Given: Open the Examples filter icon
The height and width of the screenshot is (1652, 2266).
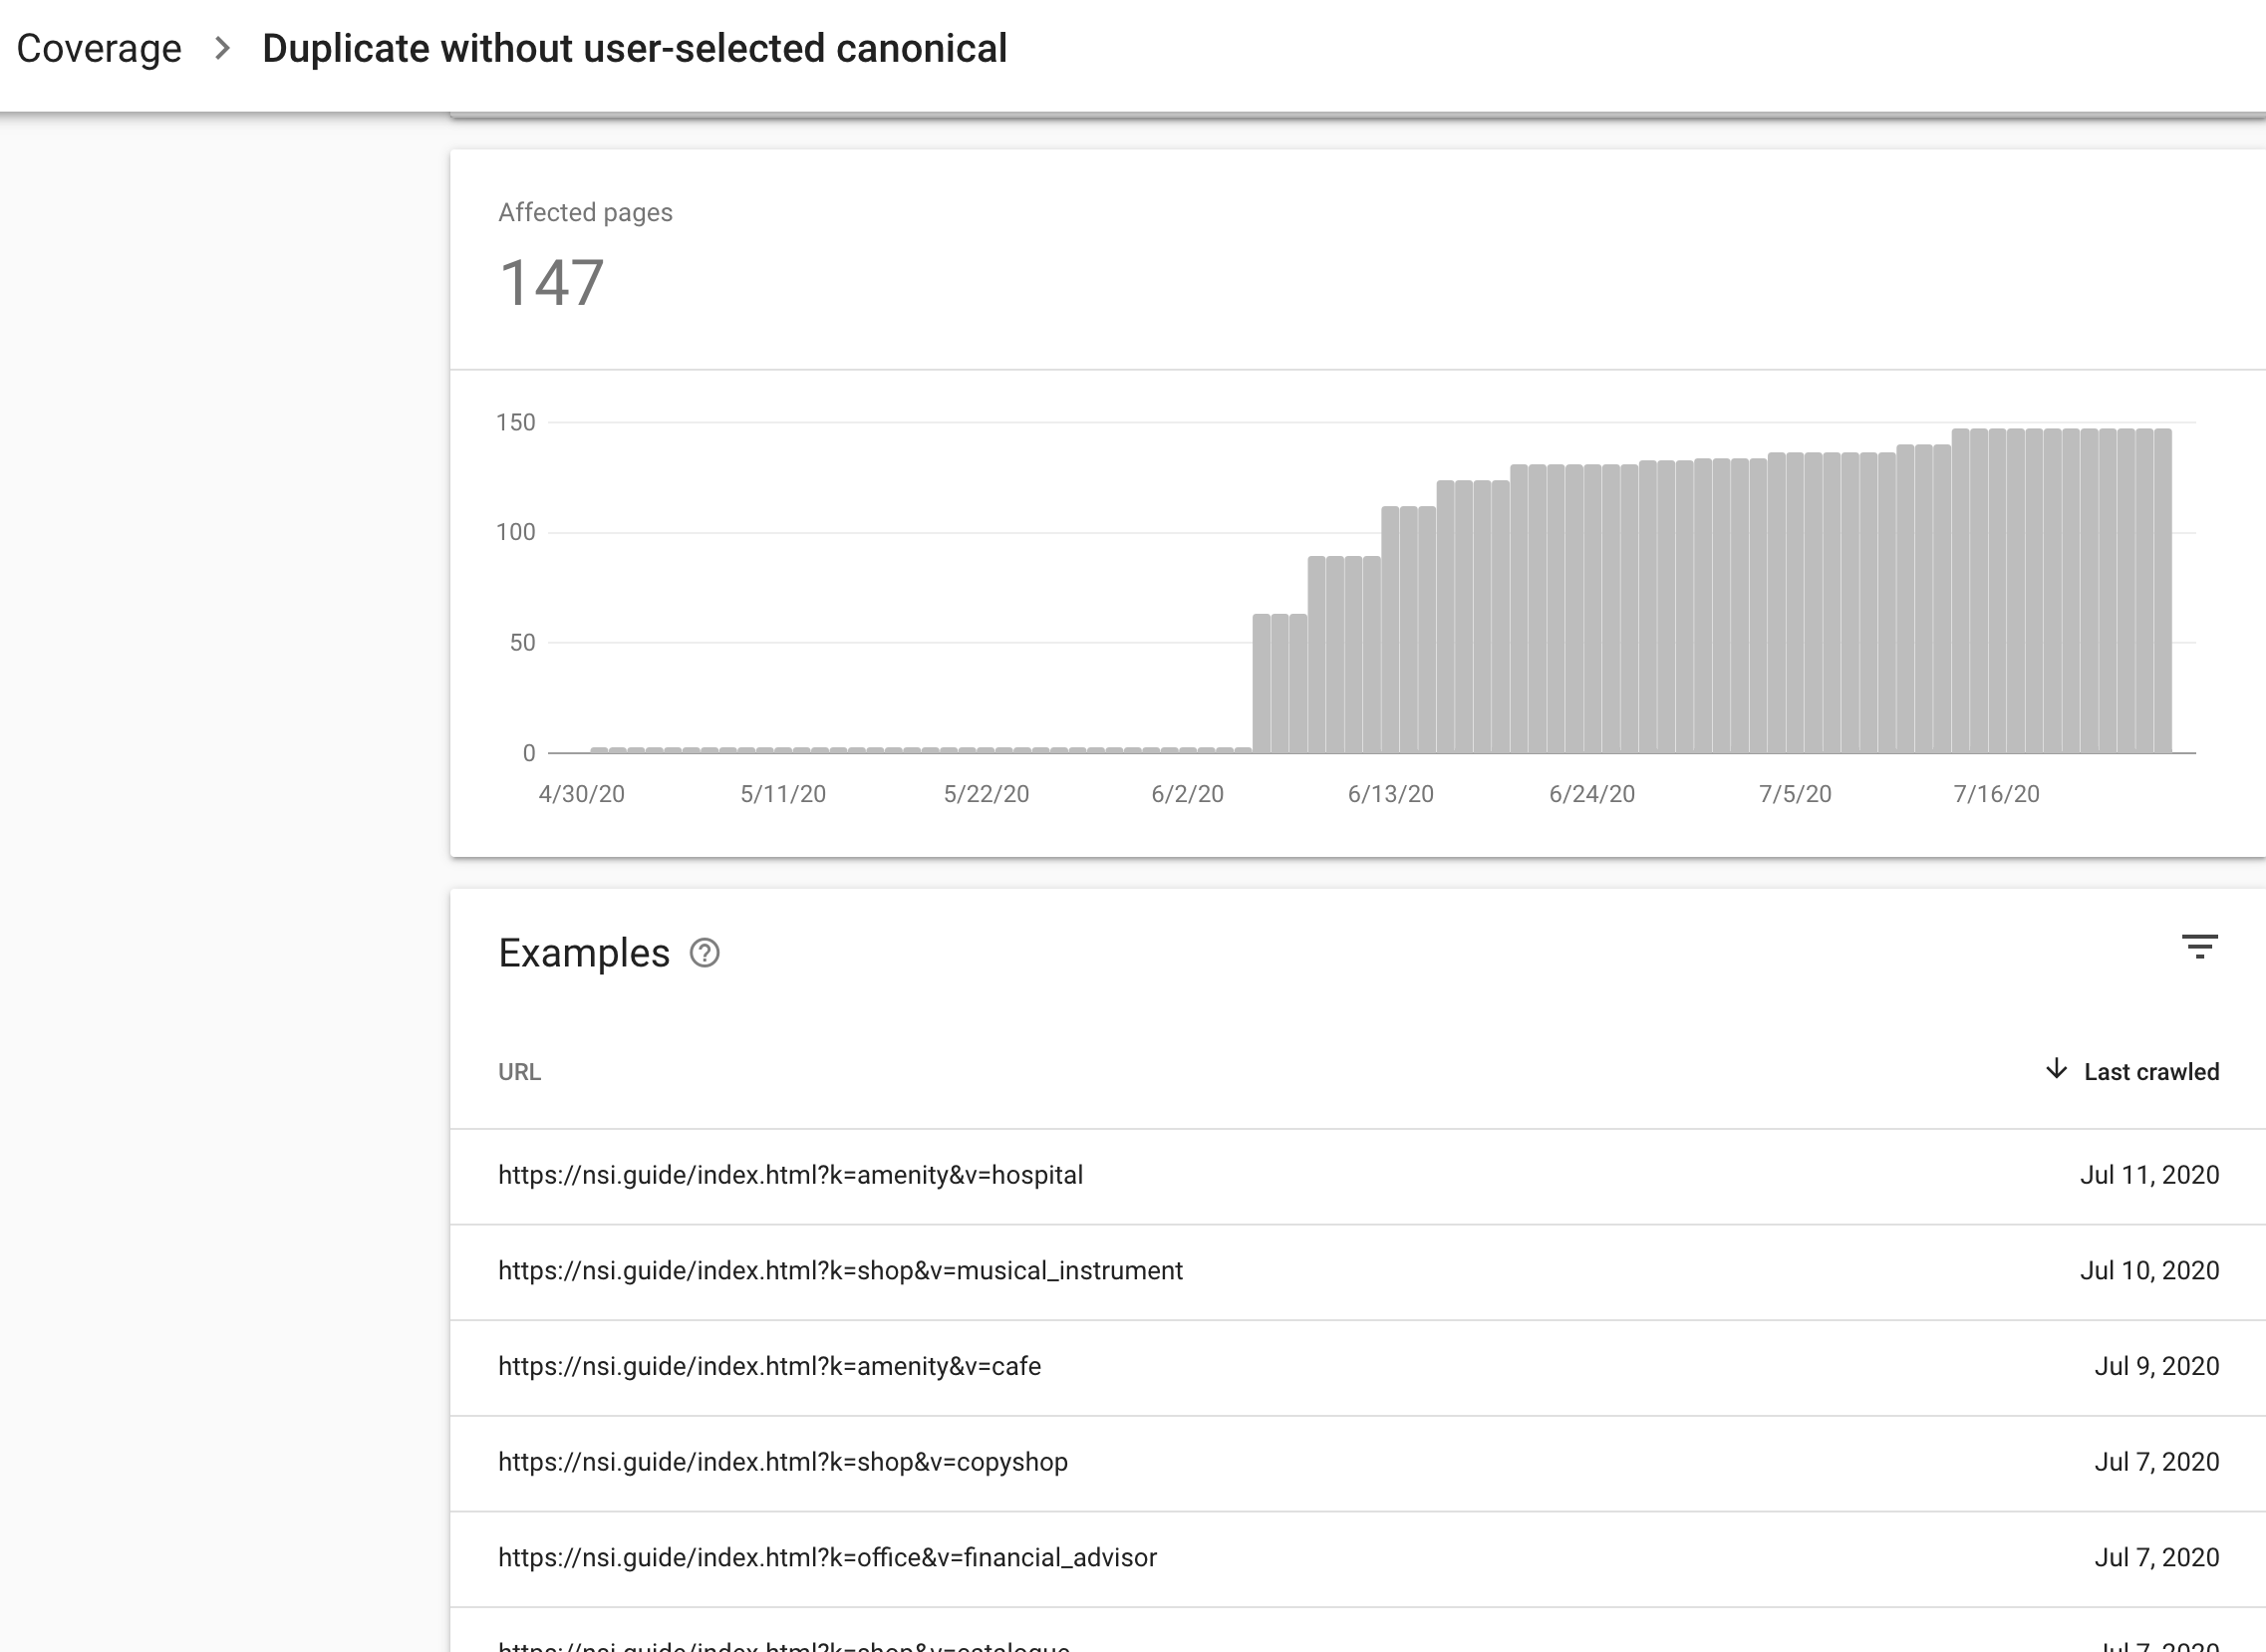Looking at the screenshot, I should tap(2199, 946).
